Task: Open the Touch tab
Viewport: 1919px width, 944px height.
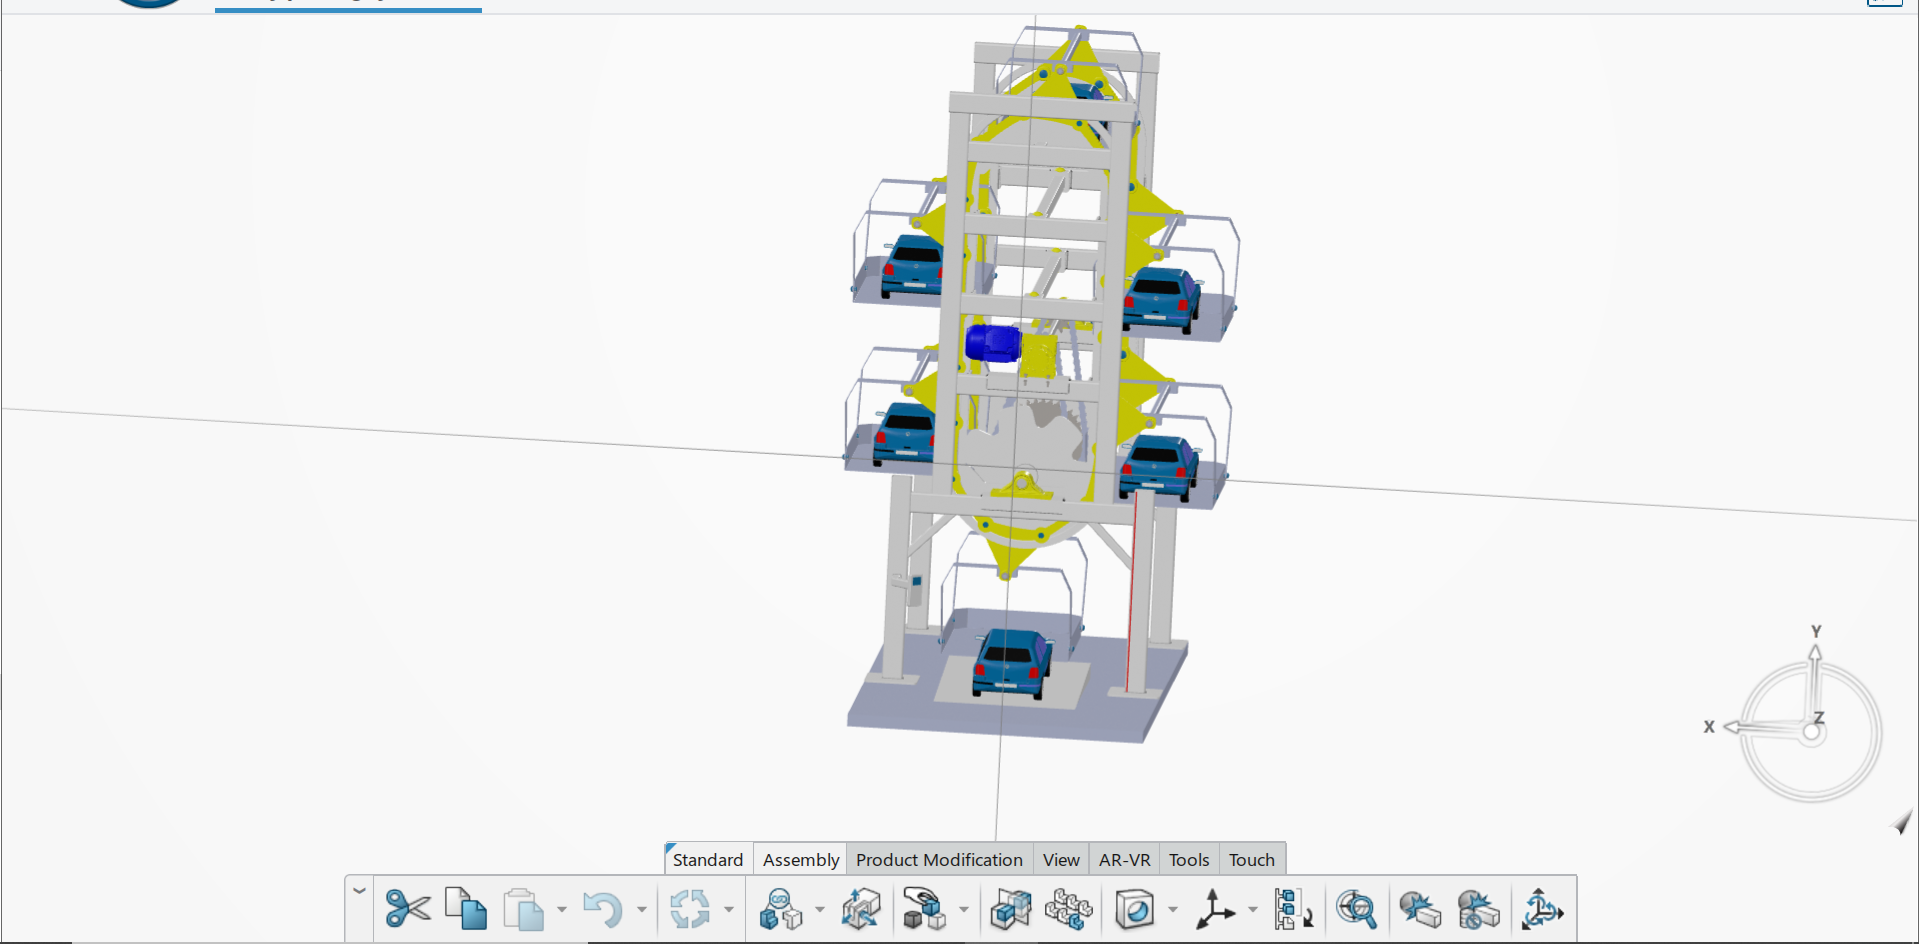Action: point(1252,860)
